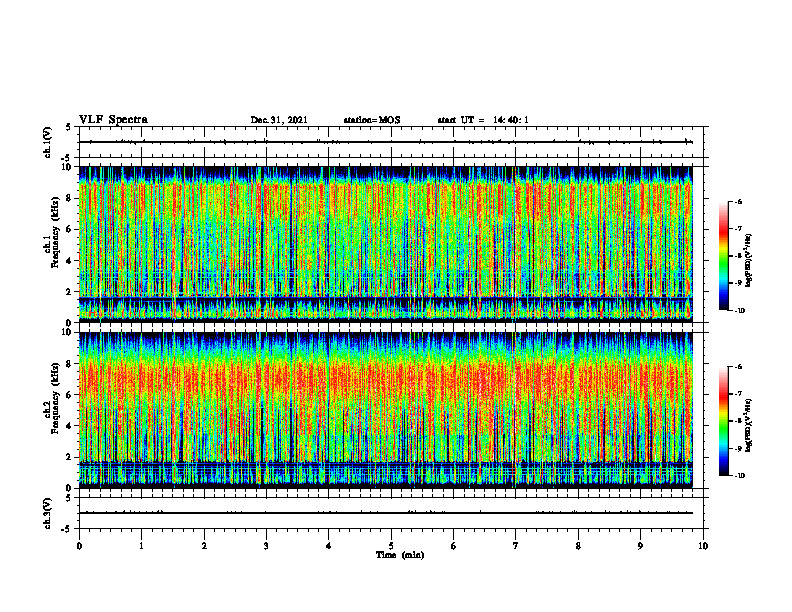Click the "VLF Spectra" plot title
This screenshot has width=792, height=612.
(113, 120)
